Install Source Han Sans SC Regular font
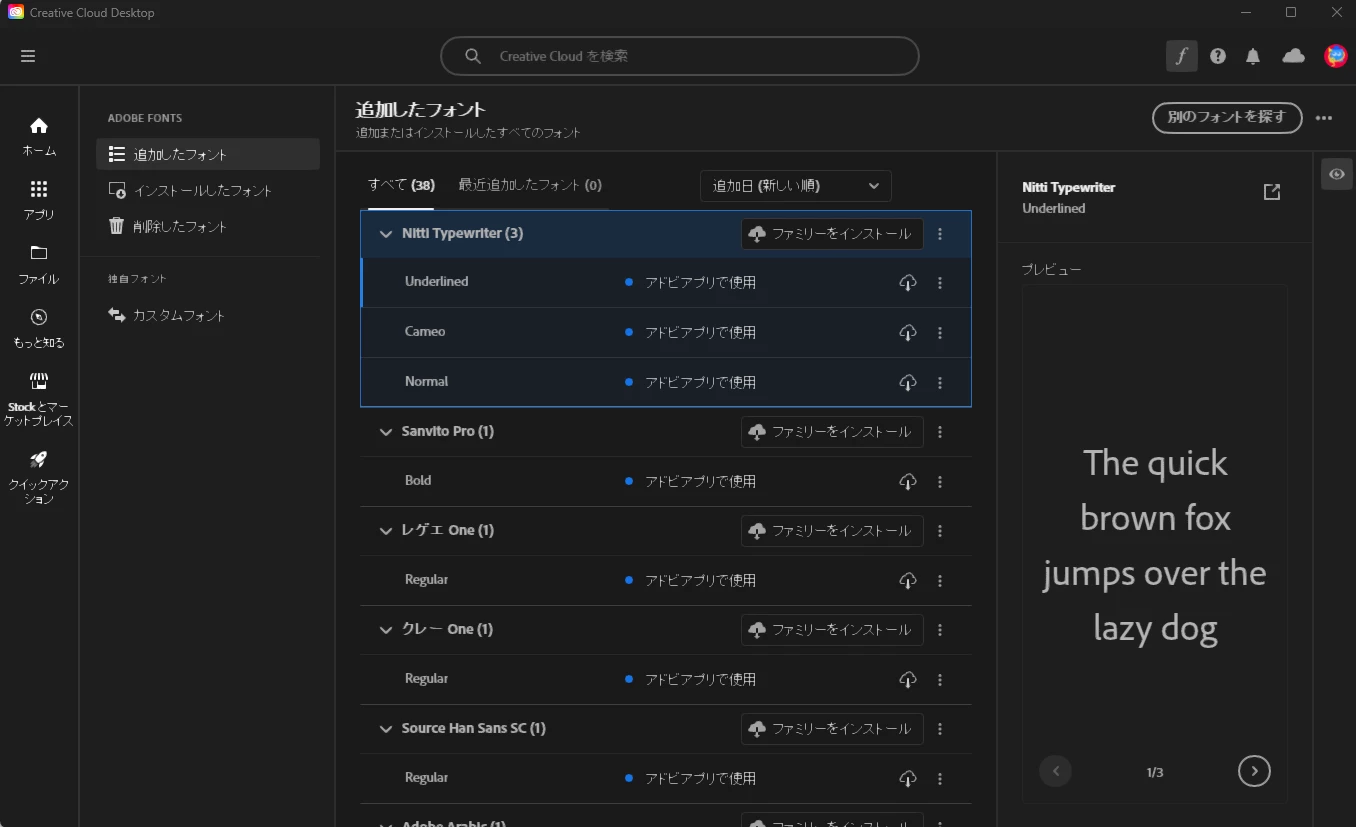 tap(907, 778)
